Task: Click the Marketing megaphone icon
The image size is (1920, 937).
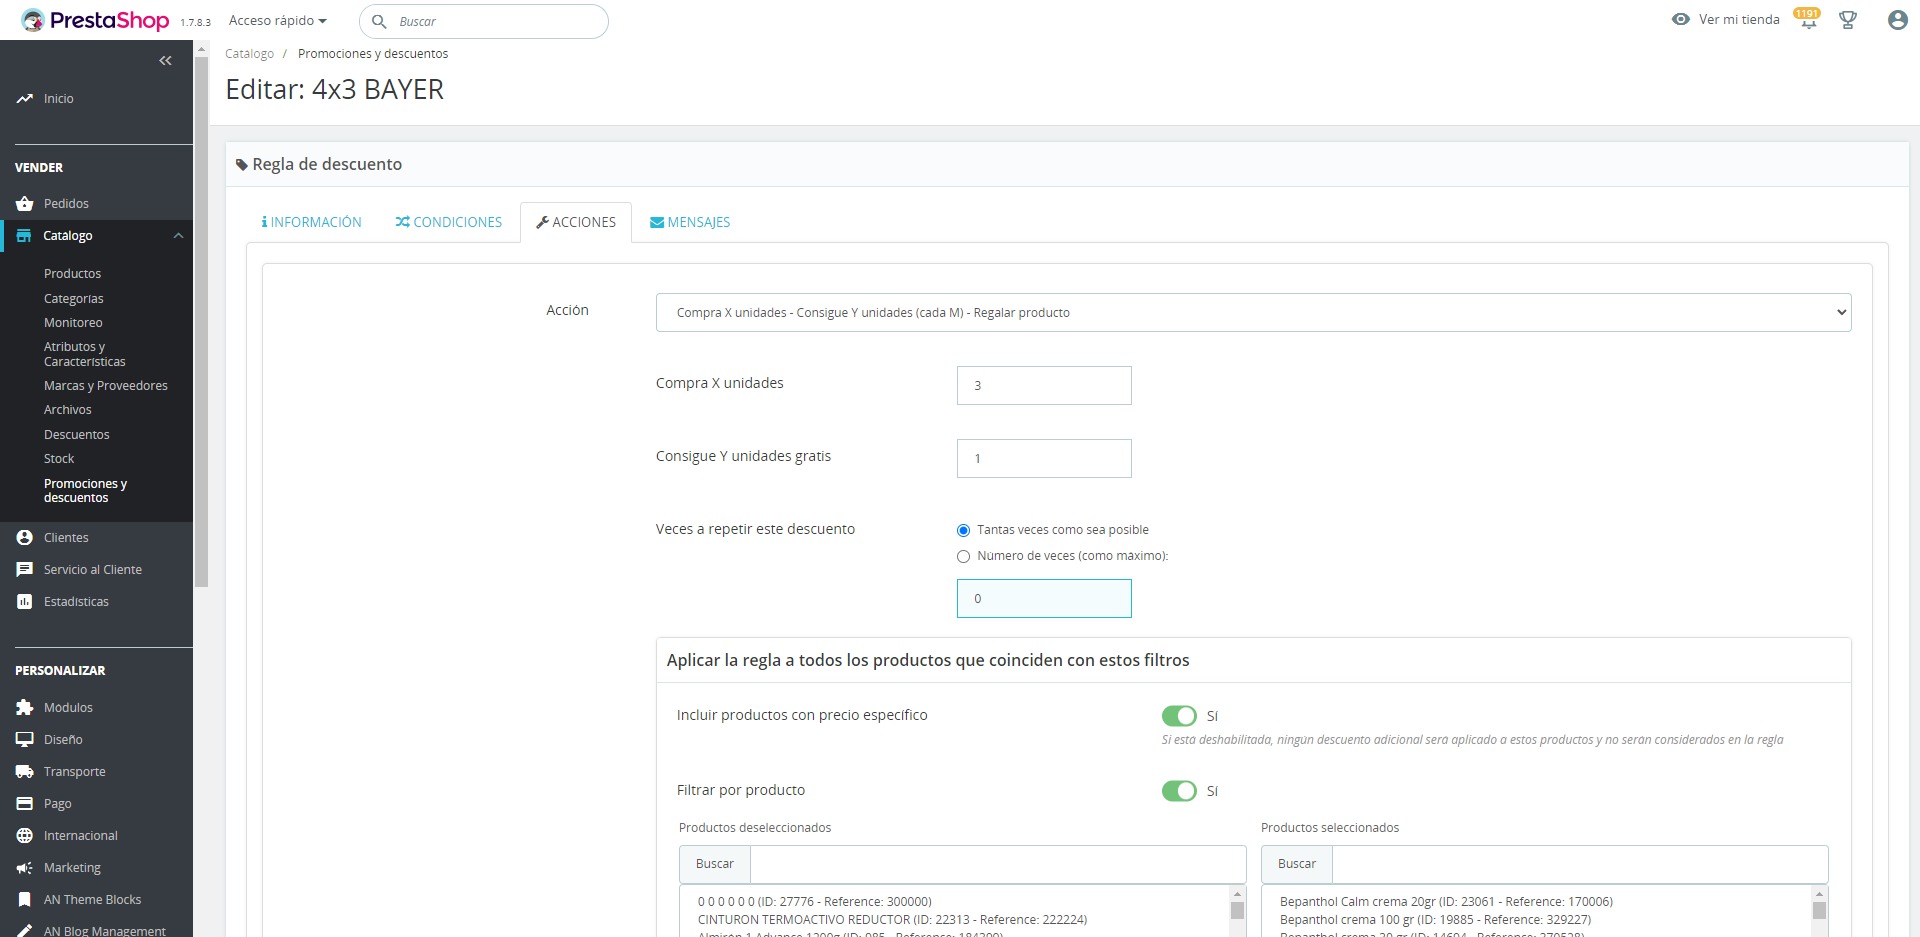Action: pos(25,868)
